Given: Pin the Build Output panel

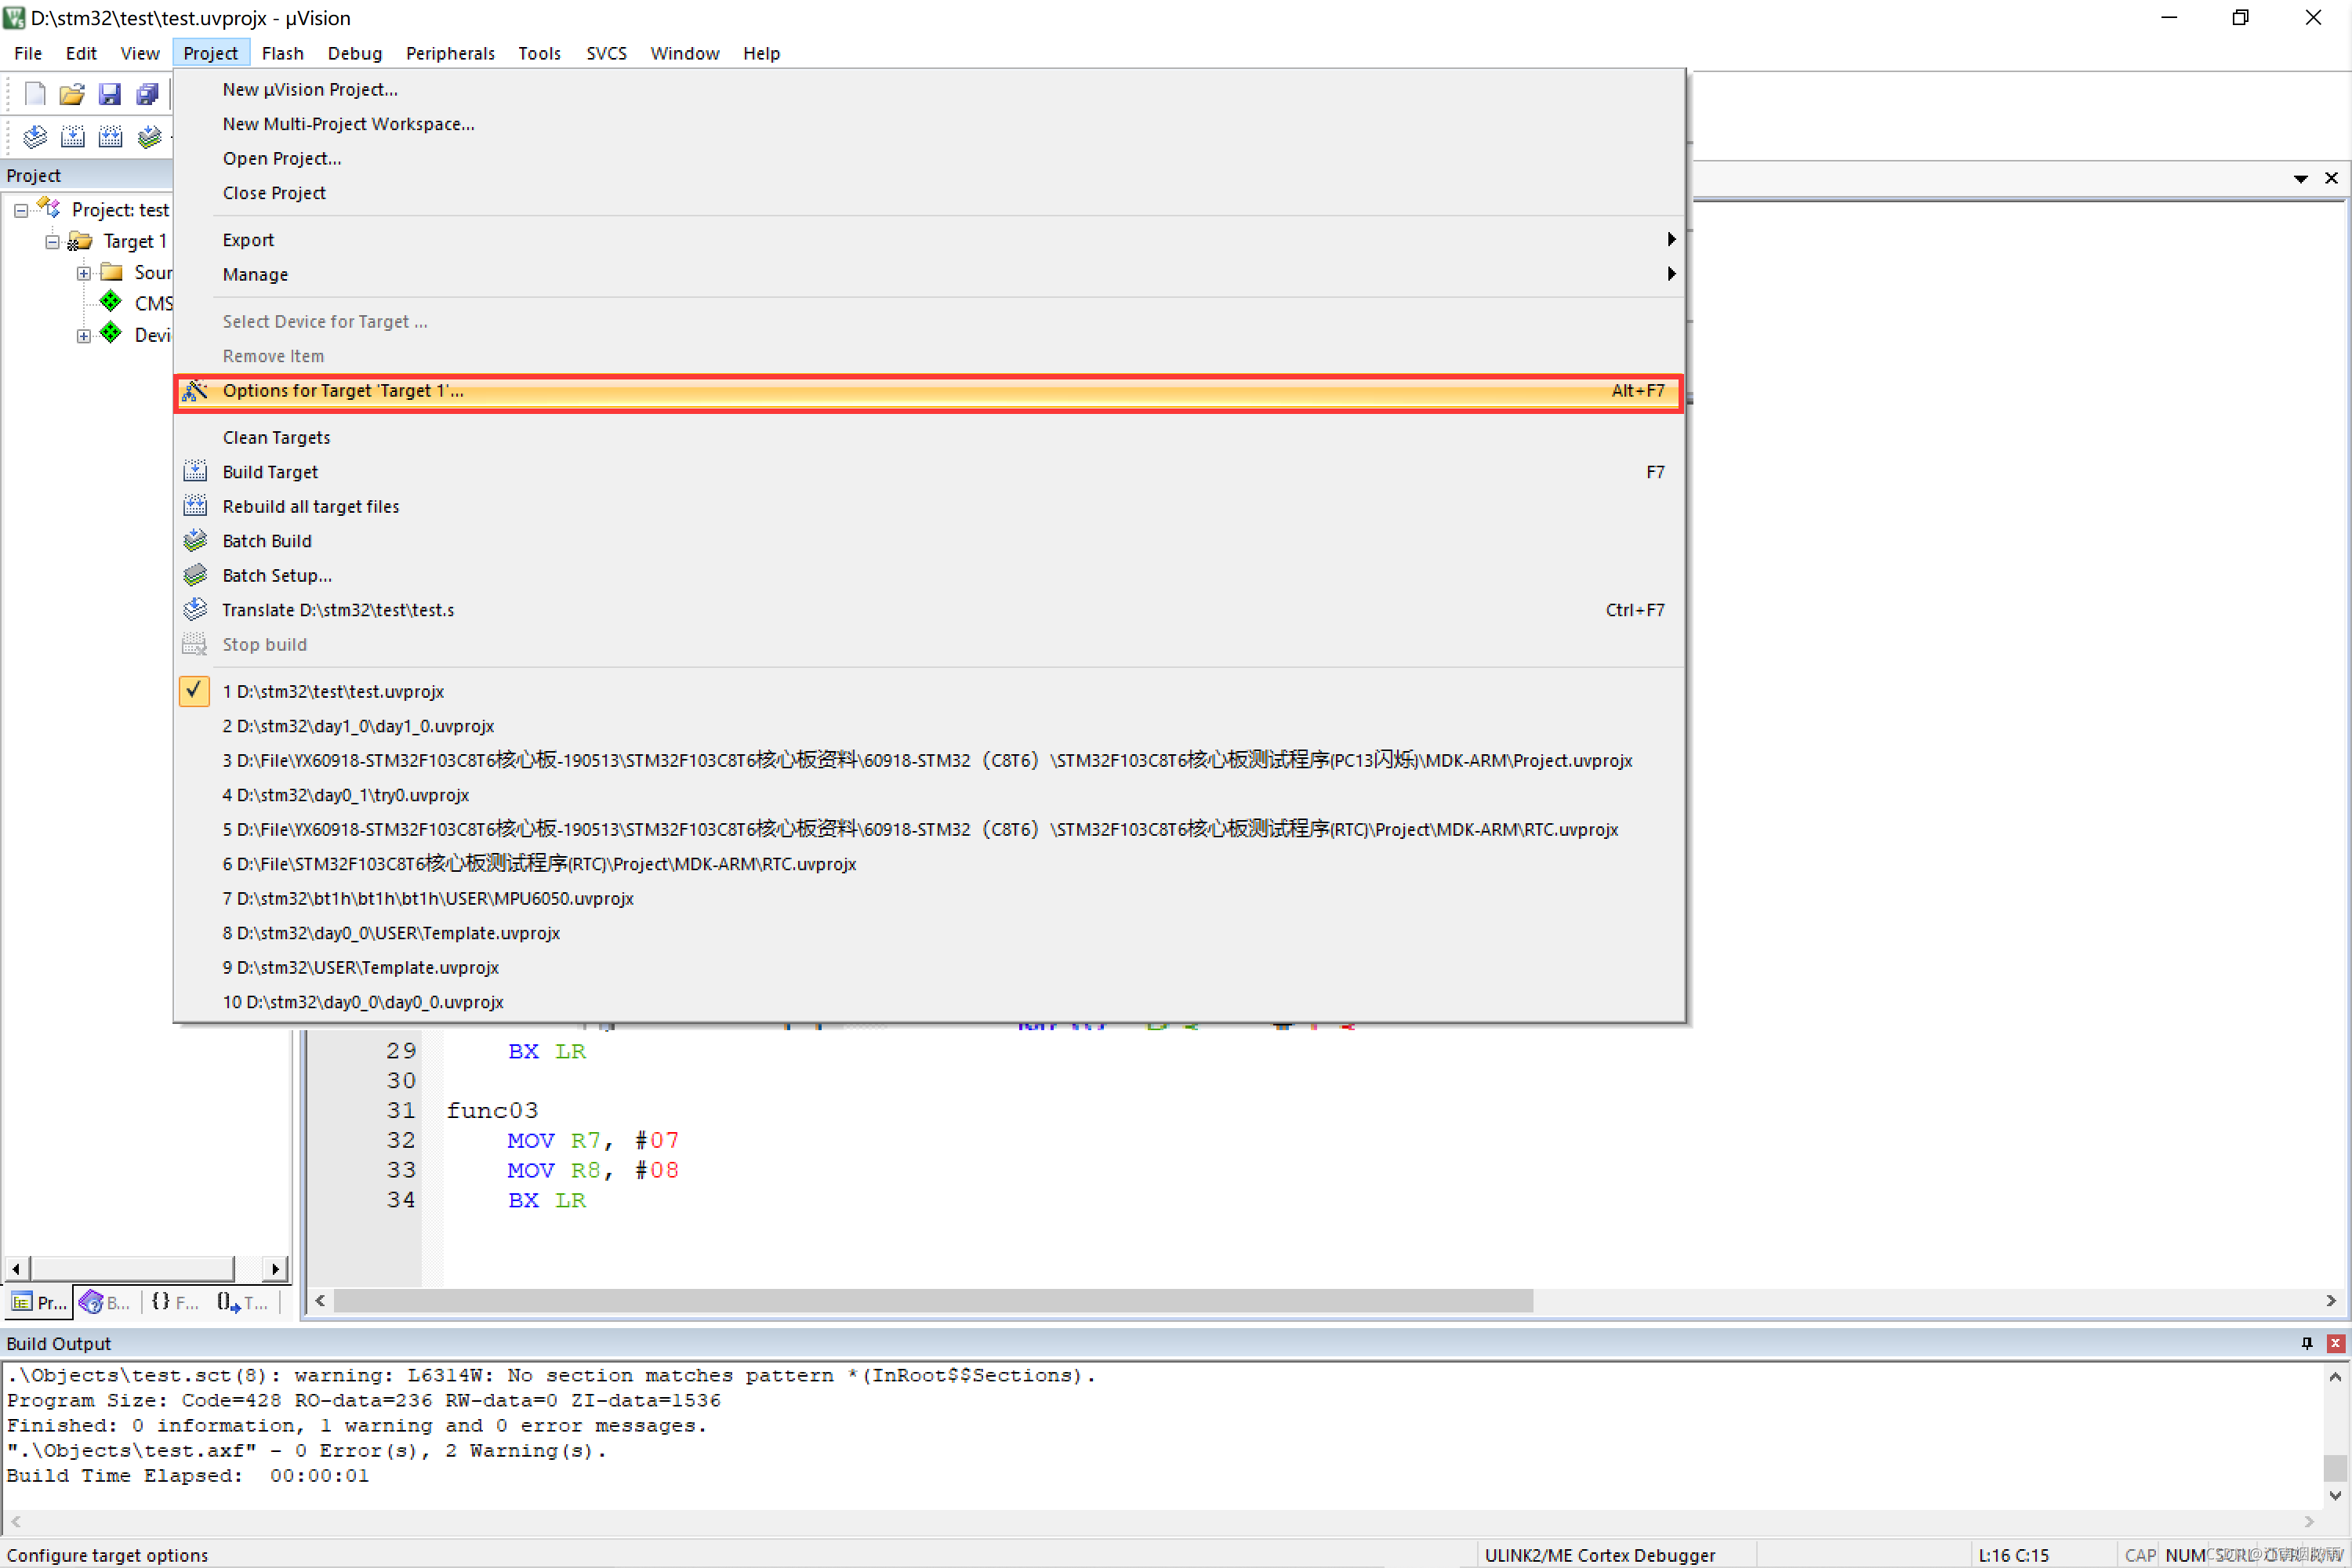Looking at the screenshot, I should tap(2306, 1343).
